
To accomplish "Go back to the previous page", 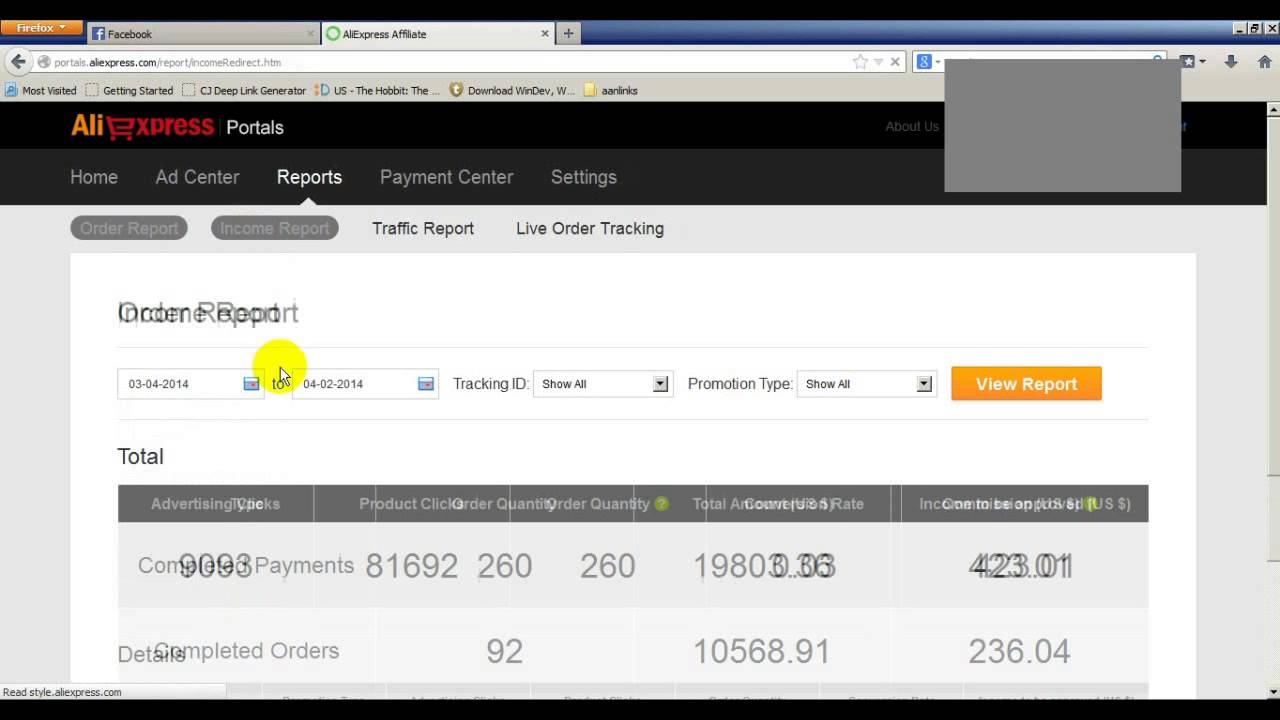I will coord(18,62).
